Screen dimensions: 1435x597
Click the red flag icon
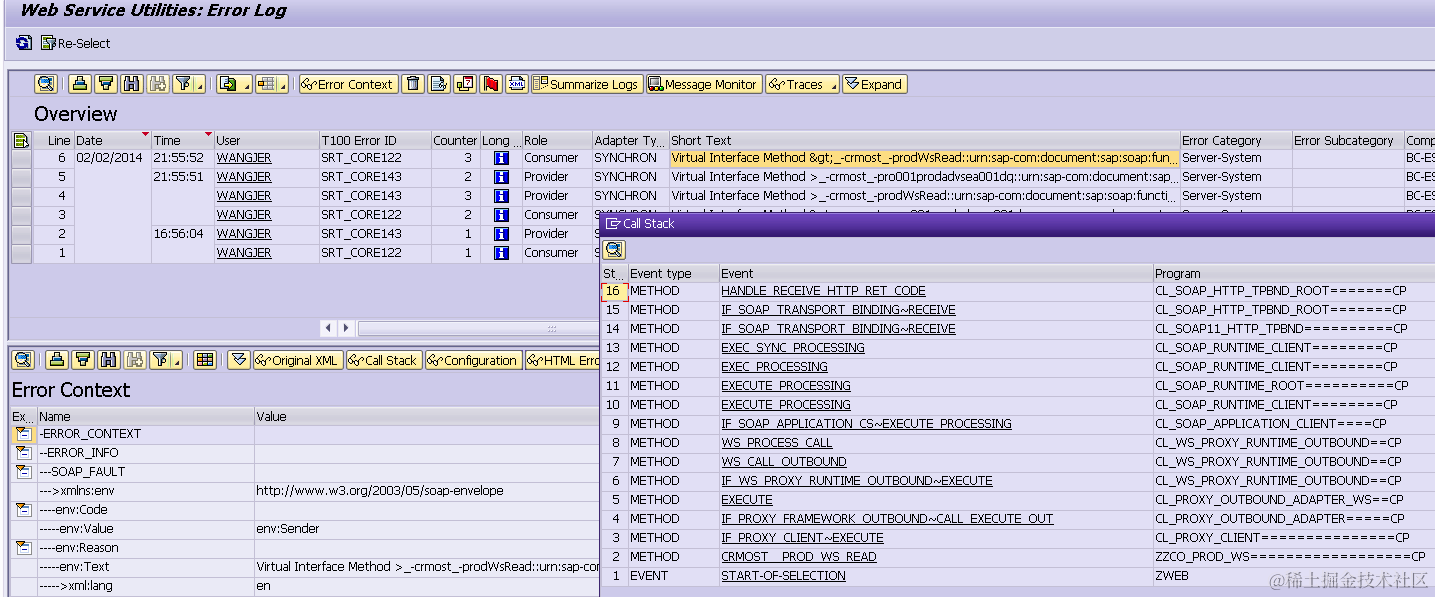point(490,84)
